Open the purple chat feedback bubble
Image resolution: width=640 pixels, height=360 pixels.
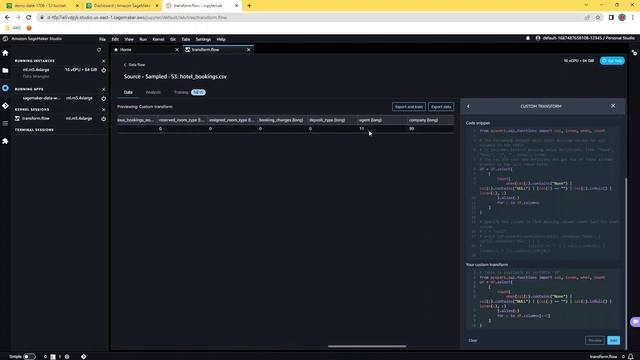[635, 322]
